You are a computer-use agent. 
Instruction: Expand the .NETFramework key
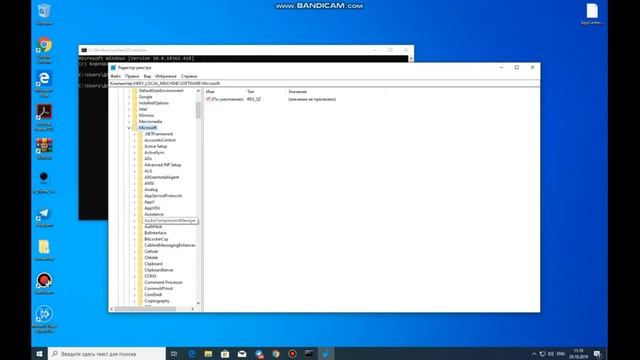click(135, 134)
